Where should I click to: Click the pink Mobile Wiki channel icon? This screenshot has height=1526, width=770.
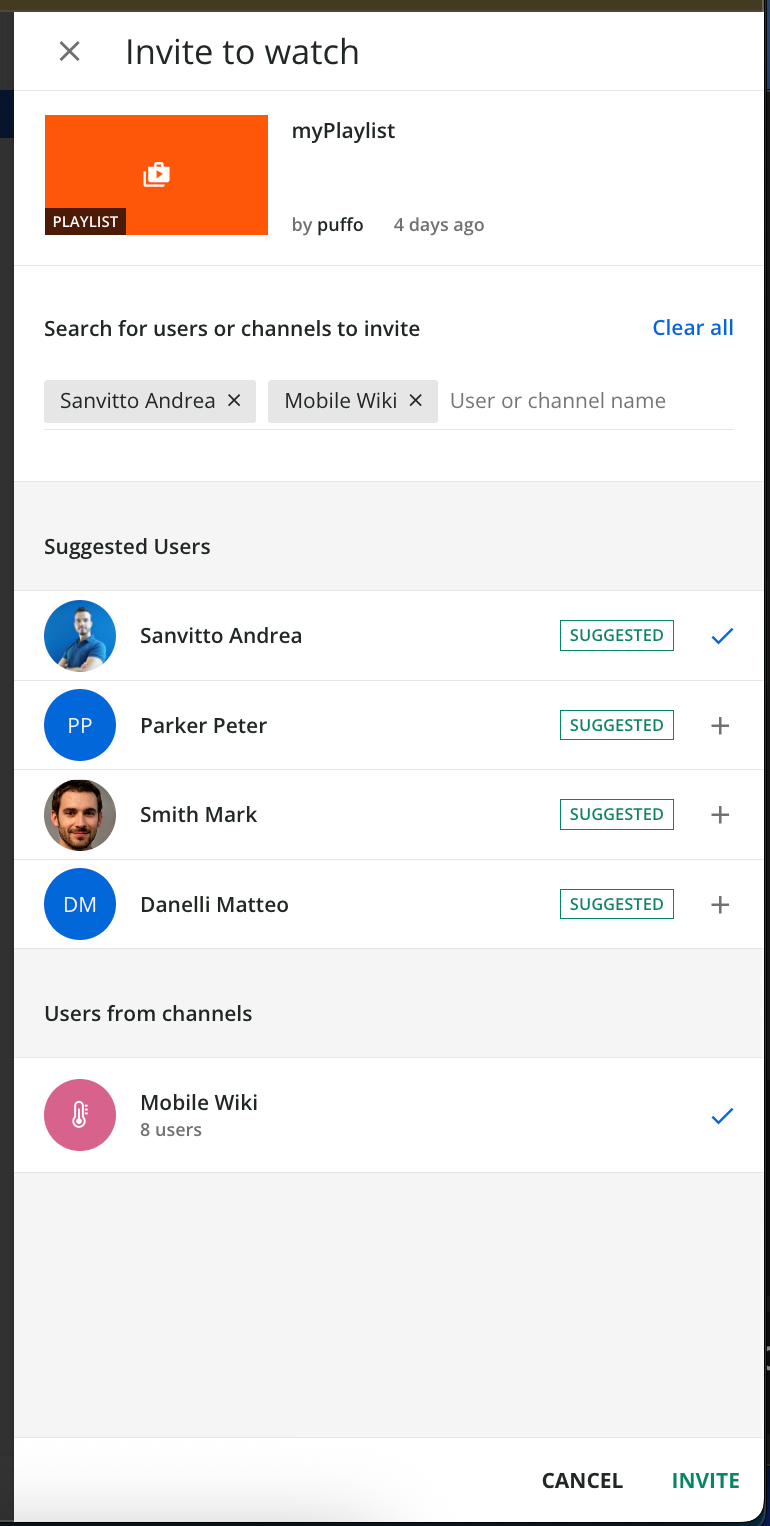click(80, 1115)
